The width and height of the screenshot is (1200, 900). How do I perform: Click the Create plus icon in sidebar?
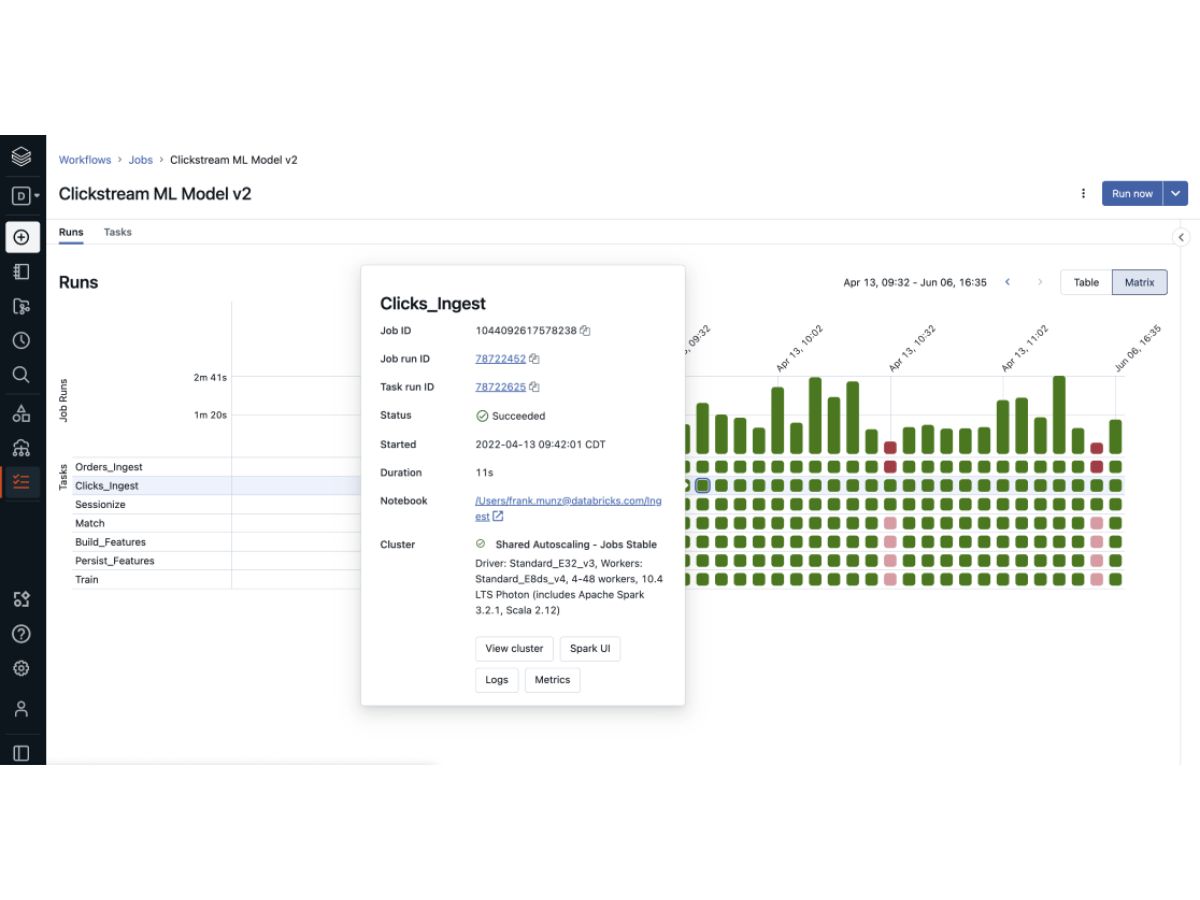click(x=21, y=237)
